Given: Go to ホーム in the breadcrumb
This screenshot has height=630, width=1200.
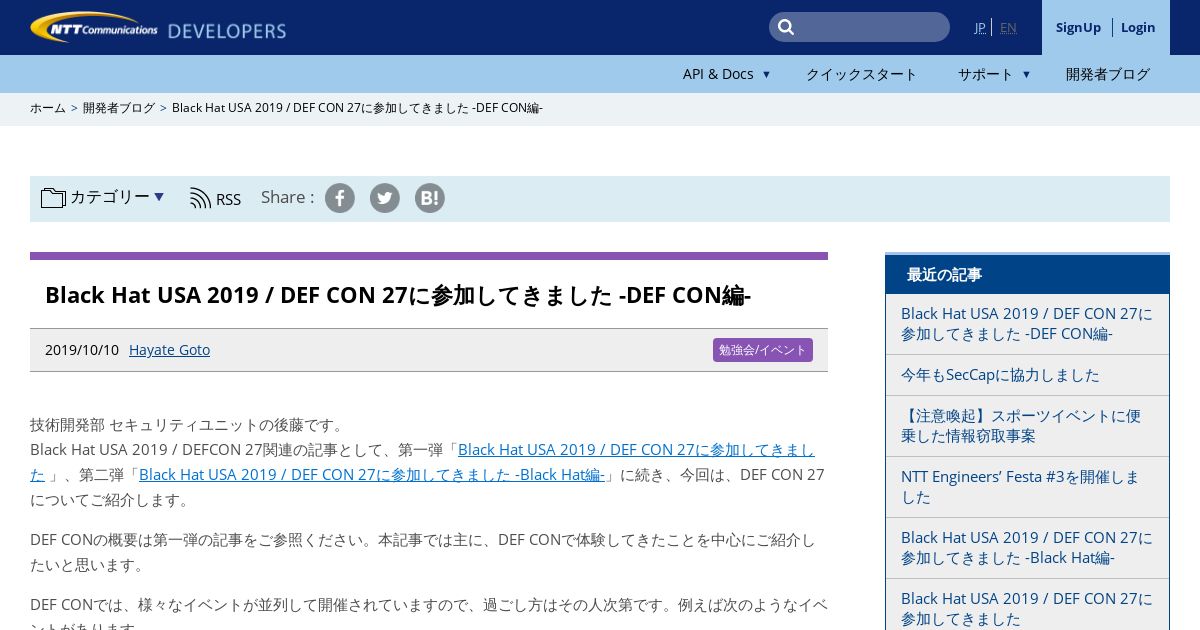Looking at the screenshot, I should tap(48, 108).
